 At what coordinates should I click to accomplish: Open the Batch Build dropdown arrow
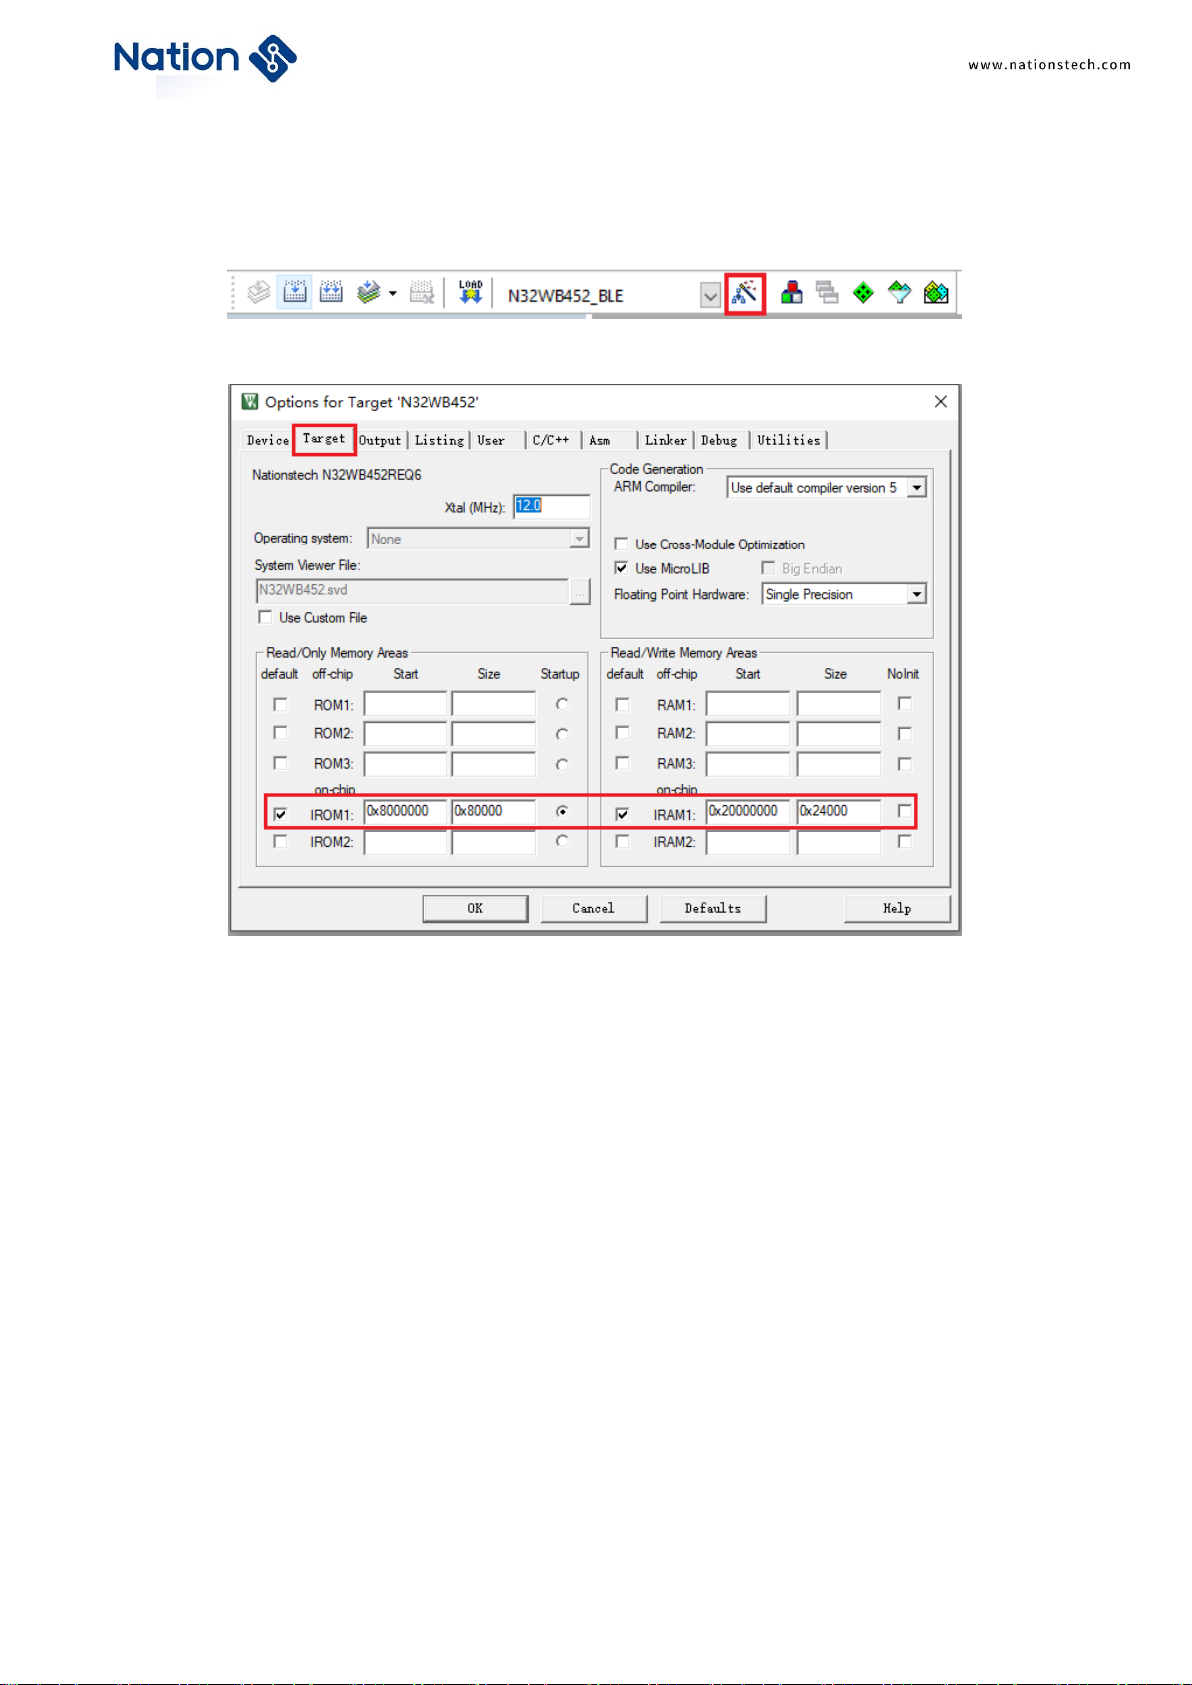click(x=393, y=294)
